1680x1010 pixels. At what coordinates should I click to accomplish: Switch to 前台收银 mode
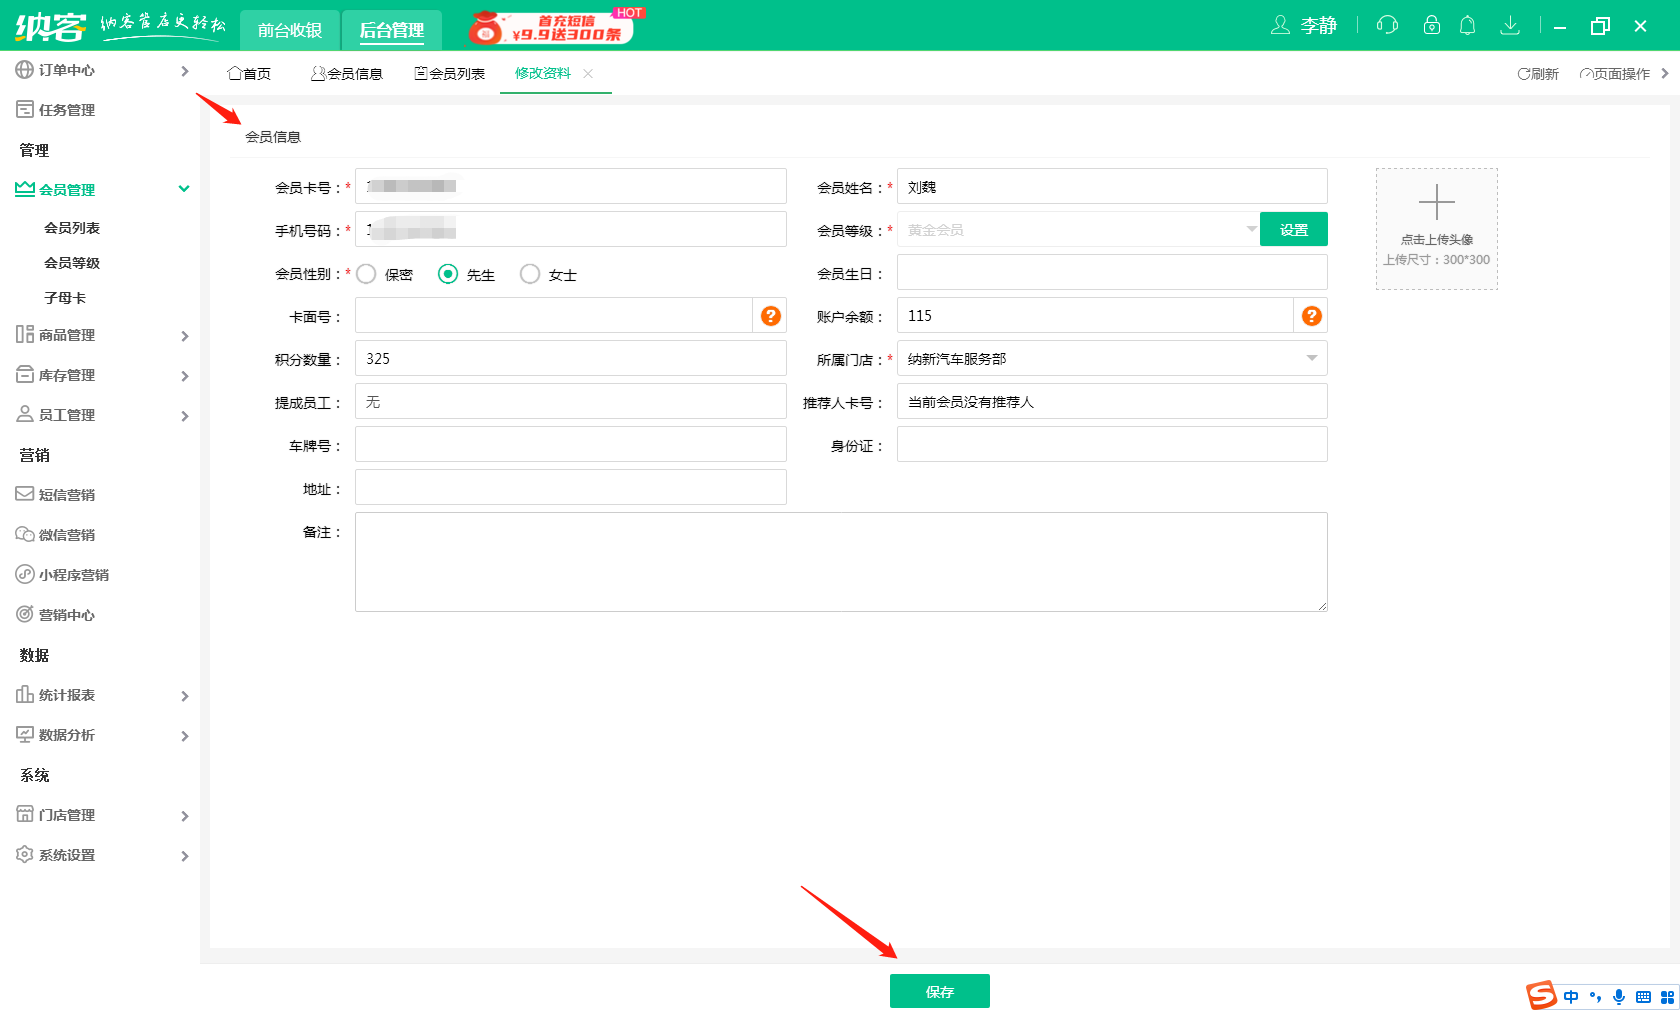point(289,30)
